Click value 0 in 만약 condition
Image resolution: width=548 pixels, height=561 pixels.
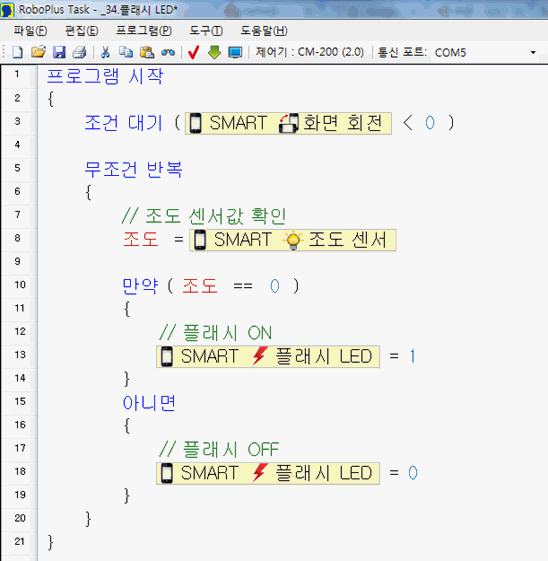(275, 286)
